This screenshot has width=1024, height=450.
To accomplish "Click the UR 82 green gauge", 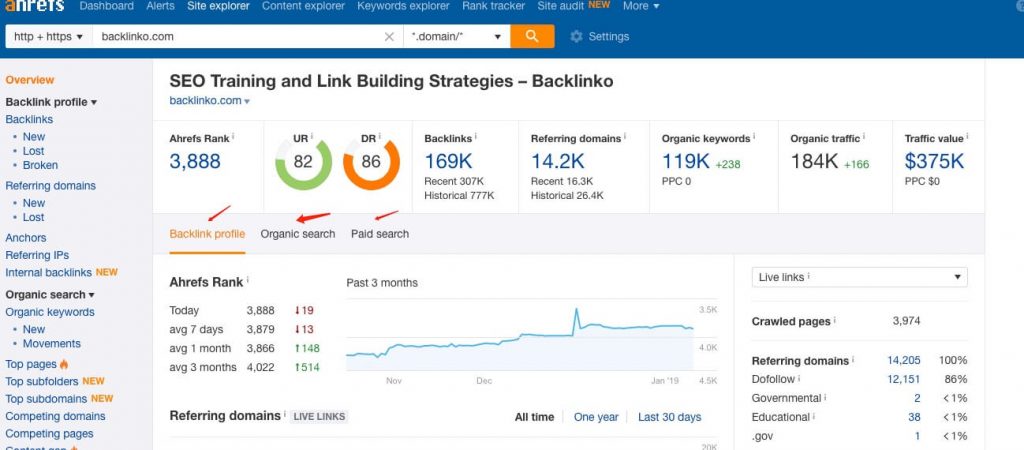I will [x=303, y=162].
